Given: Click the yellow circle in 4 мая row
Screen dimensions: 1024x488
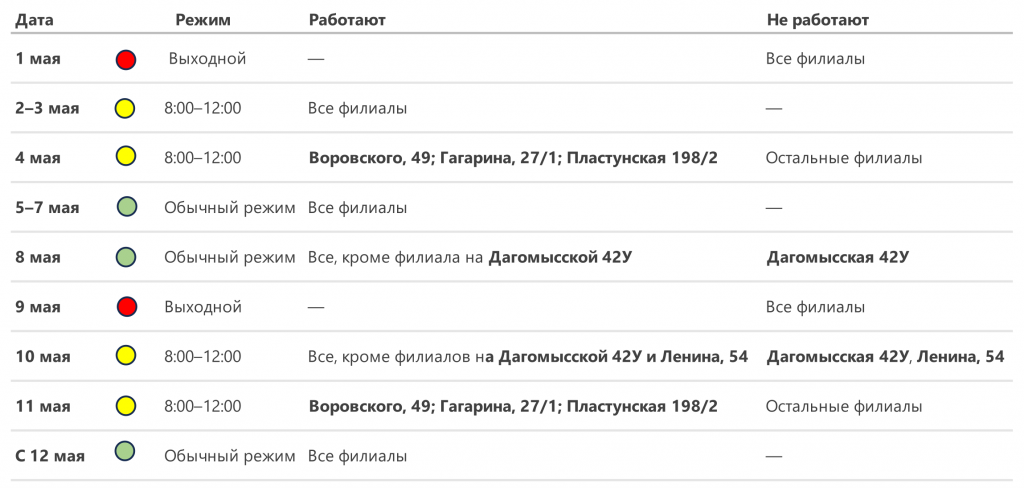Looking at the screenshot, I should (x=126, y=157).
